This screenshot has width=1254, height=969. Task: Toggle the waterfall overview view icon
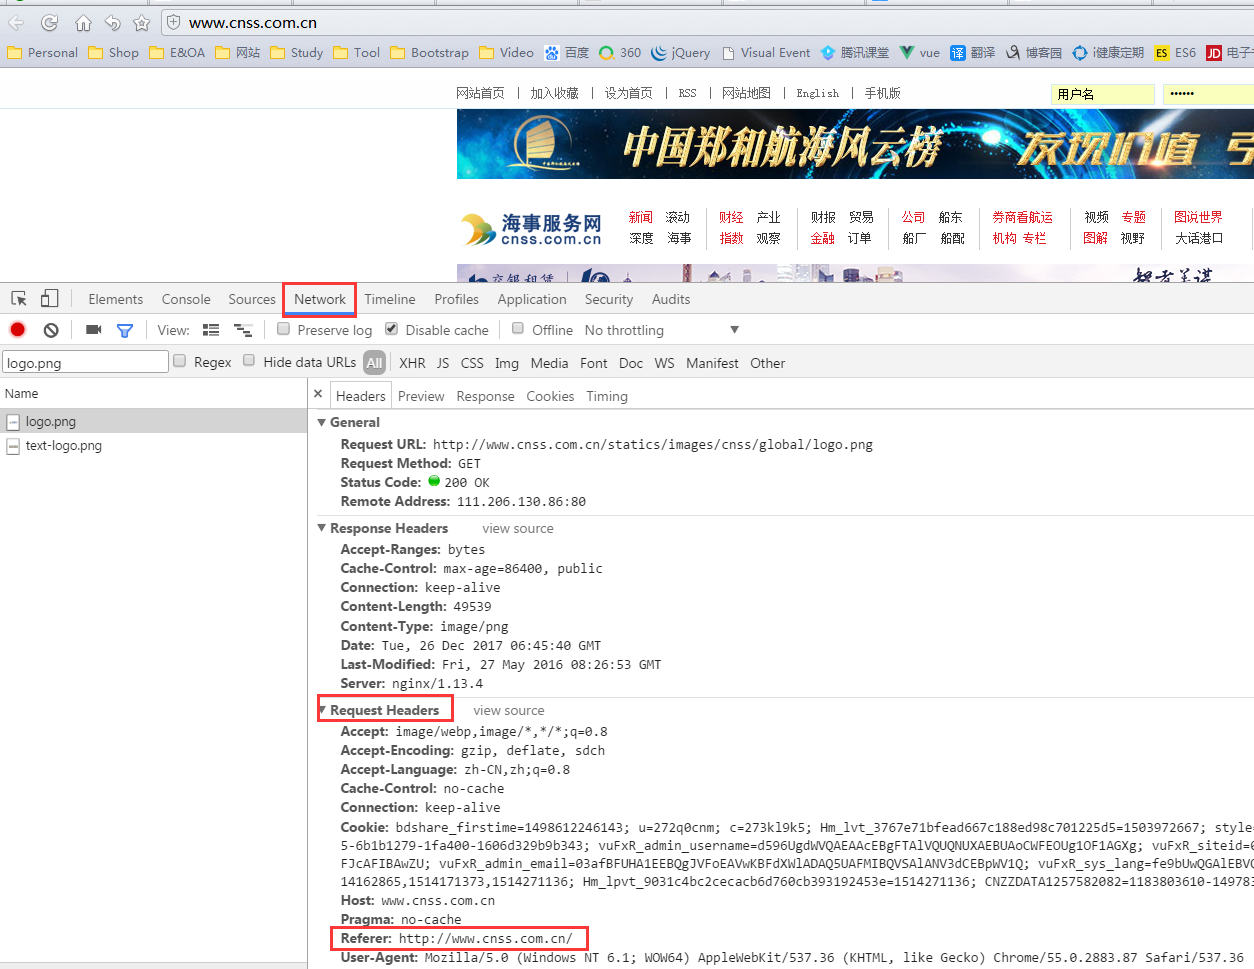coord(242,330)
